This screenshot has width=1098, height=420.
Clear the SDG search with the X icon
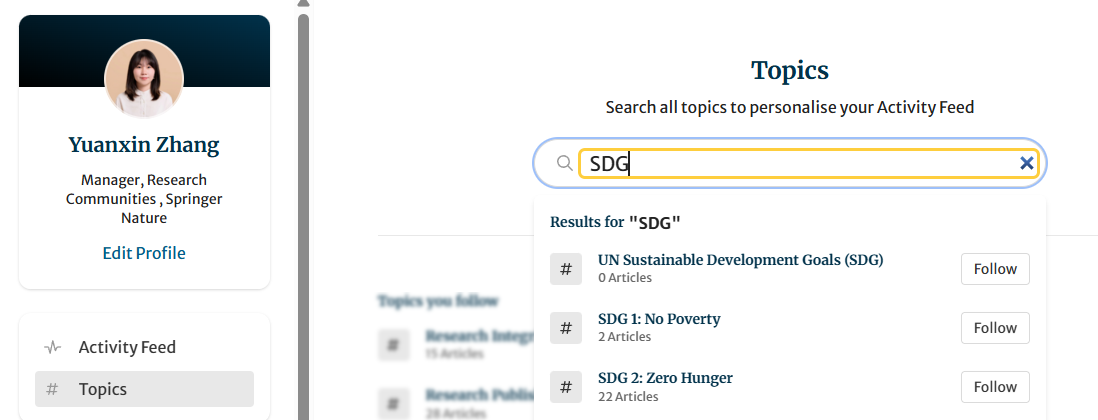tap(1026, 163)
